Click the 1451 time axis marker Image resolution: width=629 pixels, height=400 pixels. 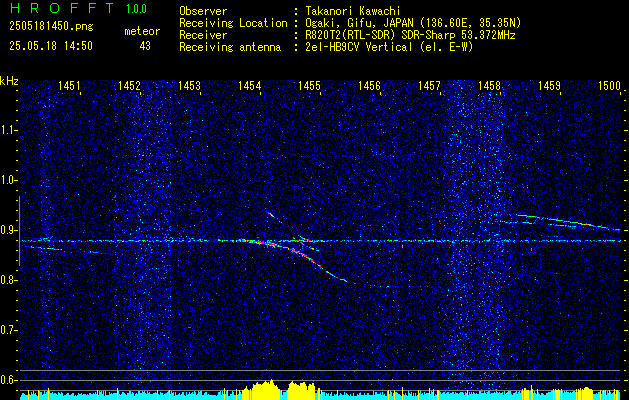coord(69,85)
